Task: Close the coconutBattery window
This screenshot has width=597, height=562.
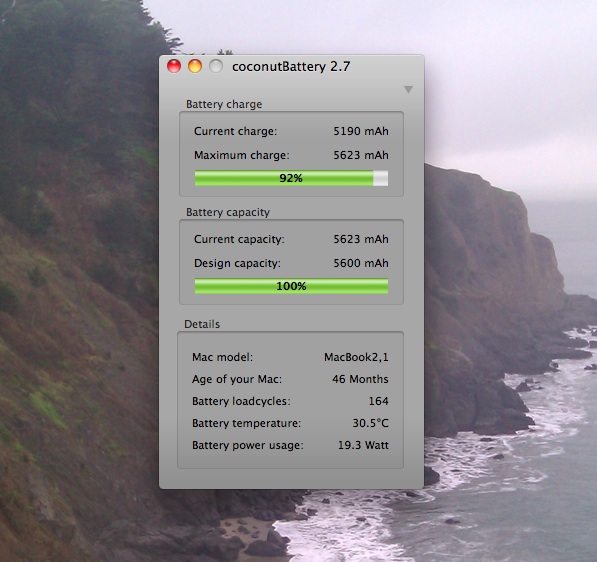Action: coord(174,66)
